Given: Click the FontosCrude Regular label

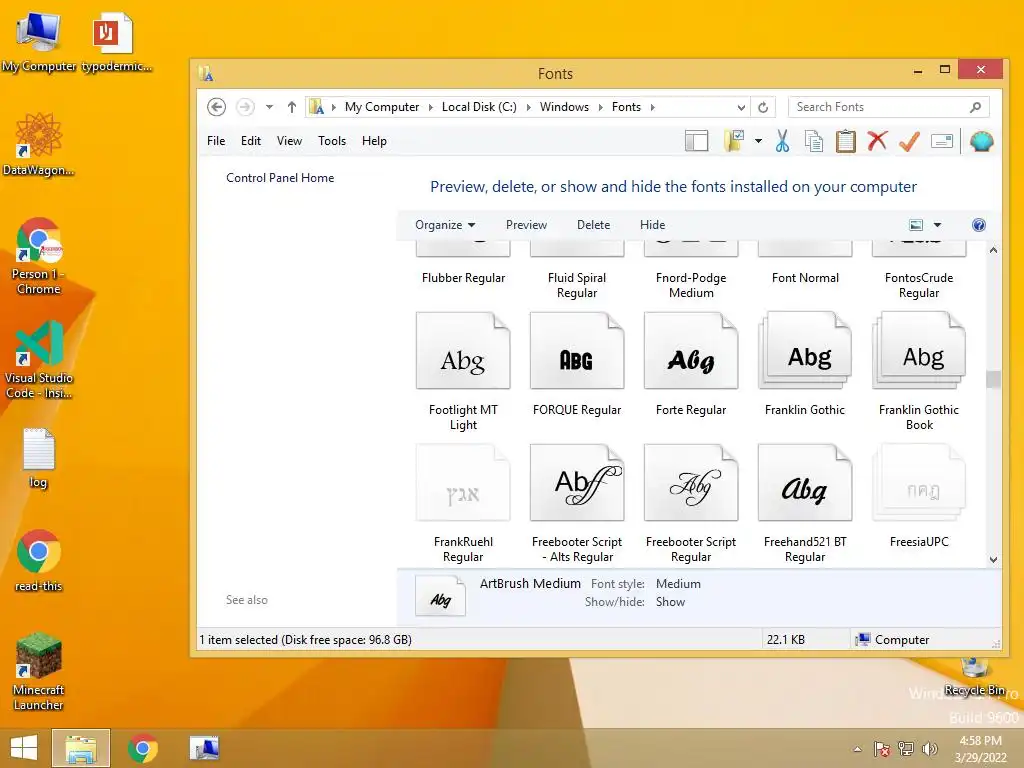Looking at the screenshot, I should click(x=919, y=285).
